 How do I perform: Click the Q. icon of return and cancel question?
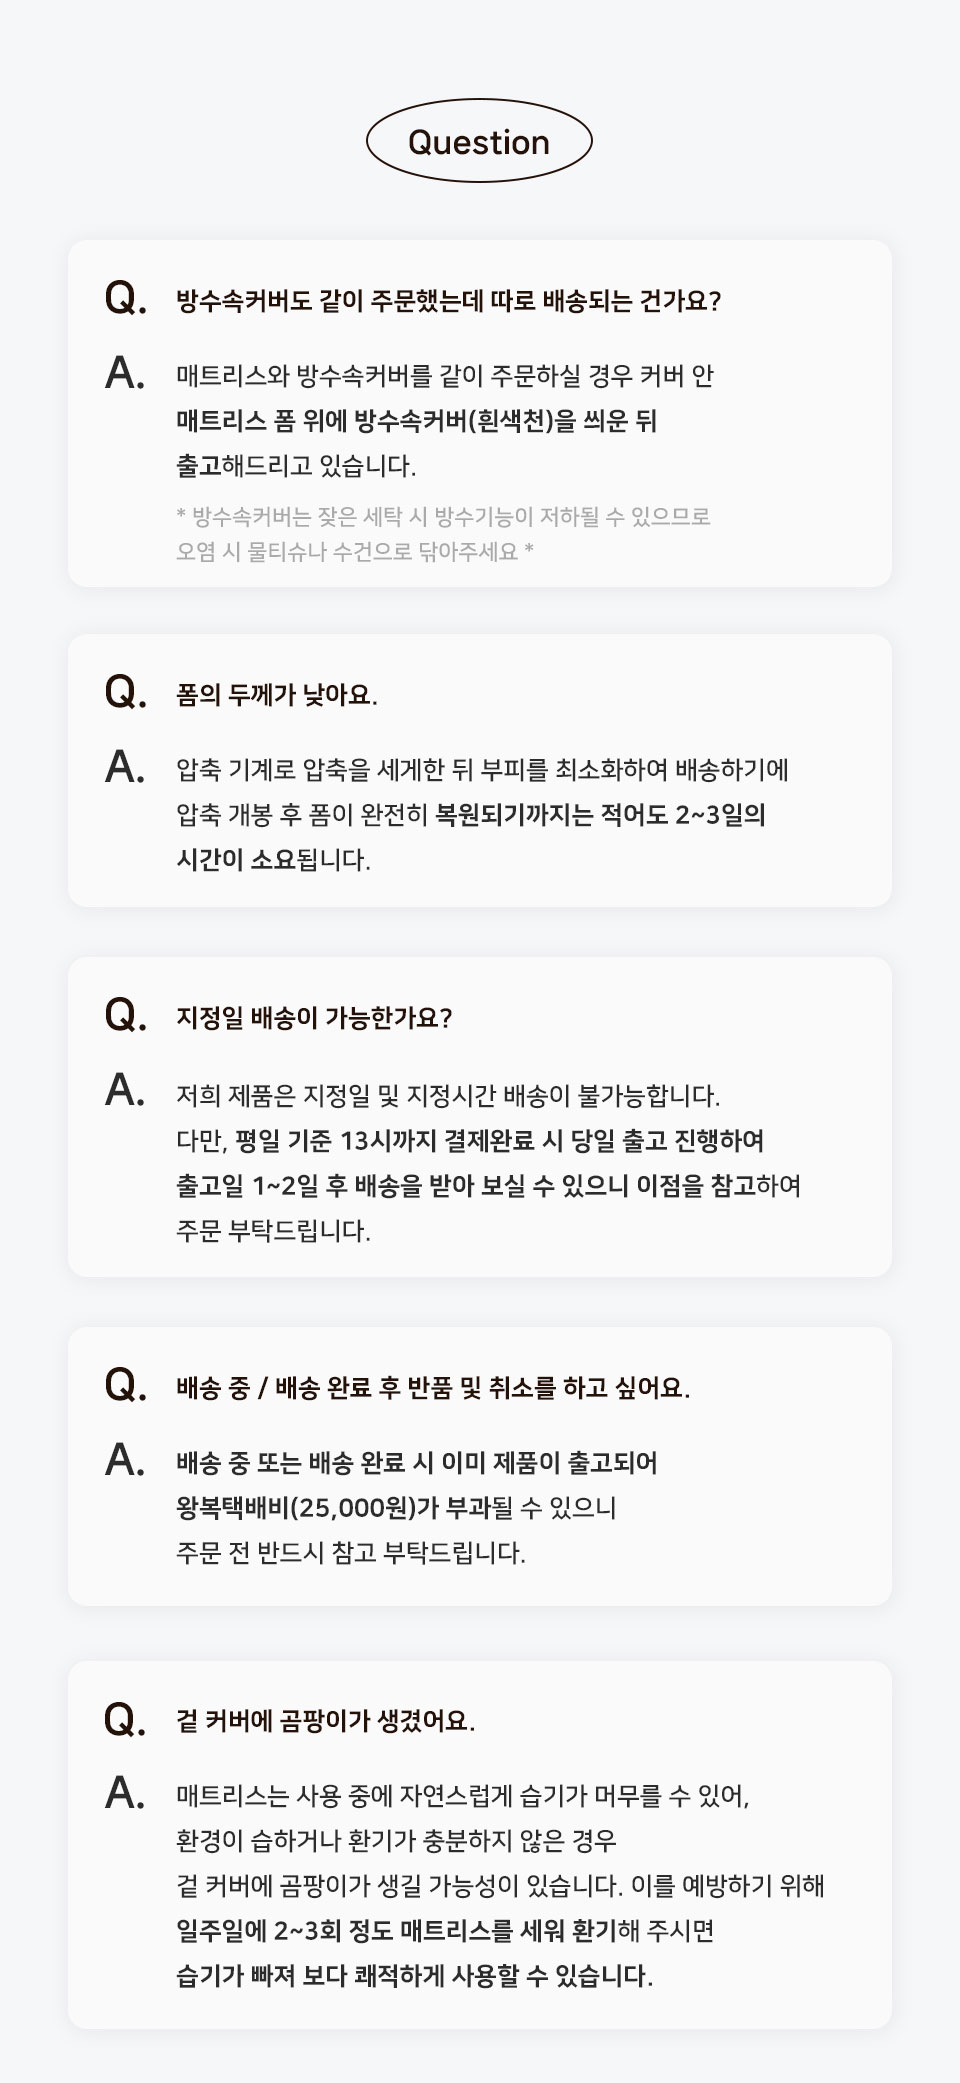point(126,1385)
